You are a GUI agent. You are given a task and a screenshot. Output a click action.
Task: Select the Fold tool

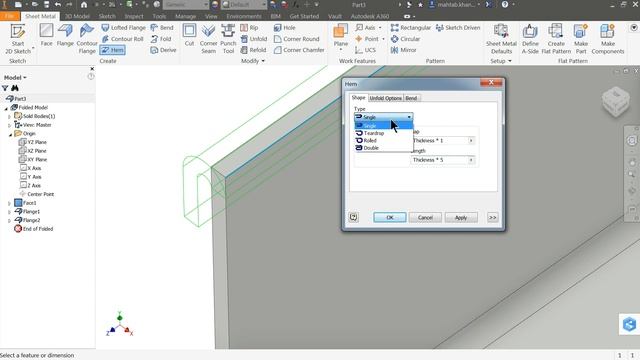pos(161,39)
